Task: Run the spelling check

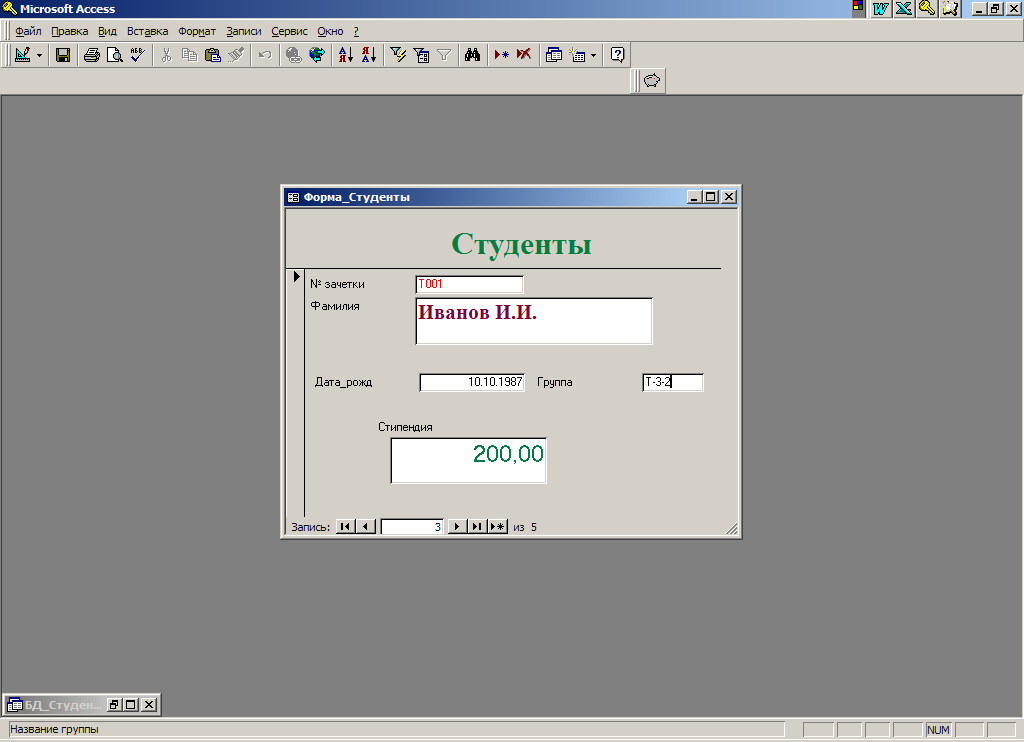Action: click(137, 55)
